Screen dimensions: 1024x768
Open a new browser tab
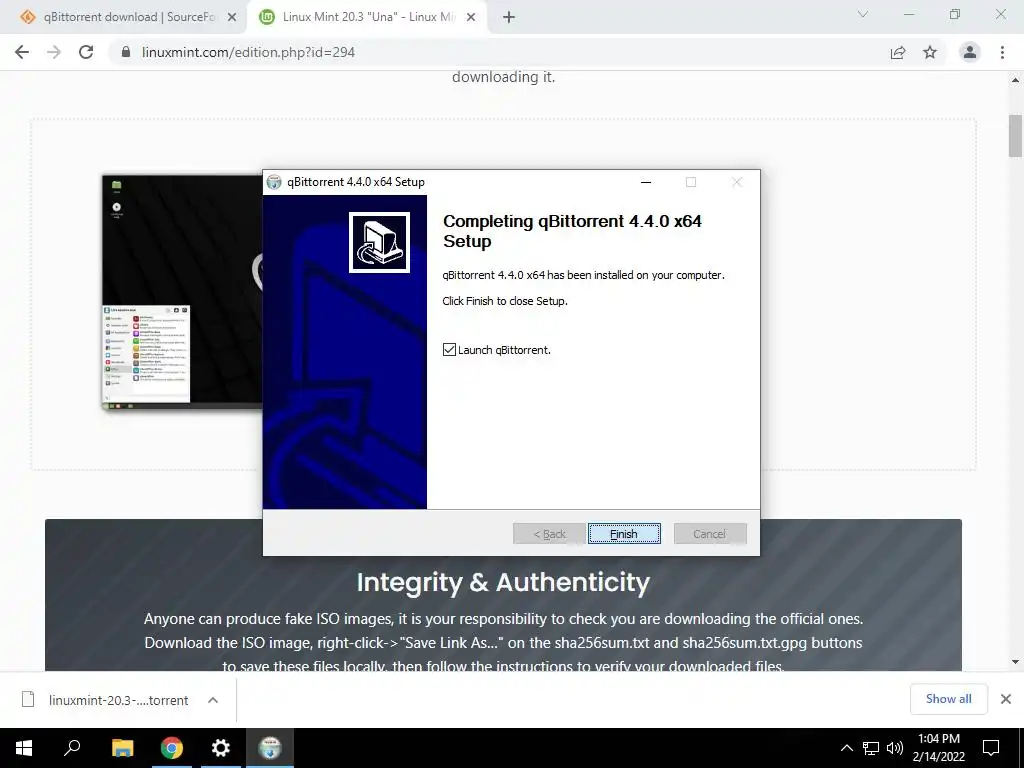(509, 18)
